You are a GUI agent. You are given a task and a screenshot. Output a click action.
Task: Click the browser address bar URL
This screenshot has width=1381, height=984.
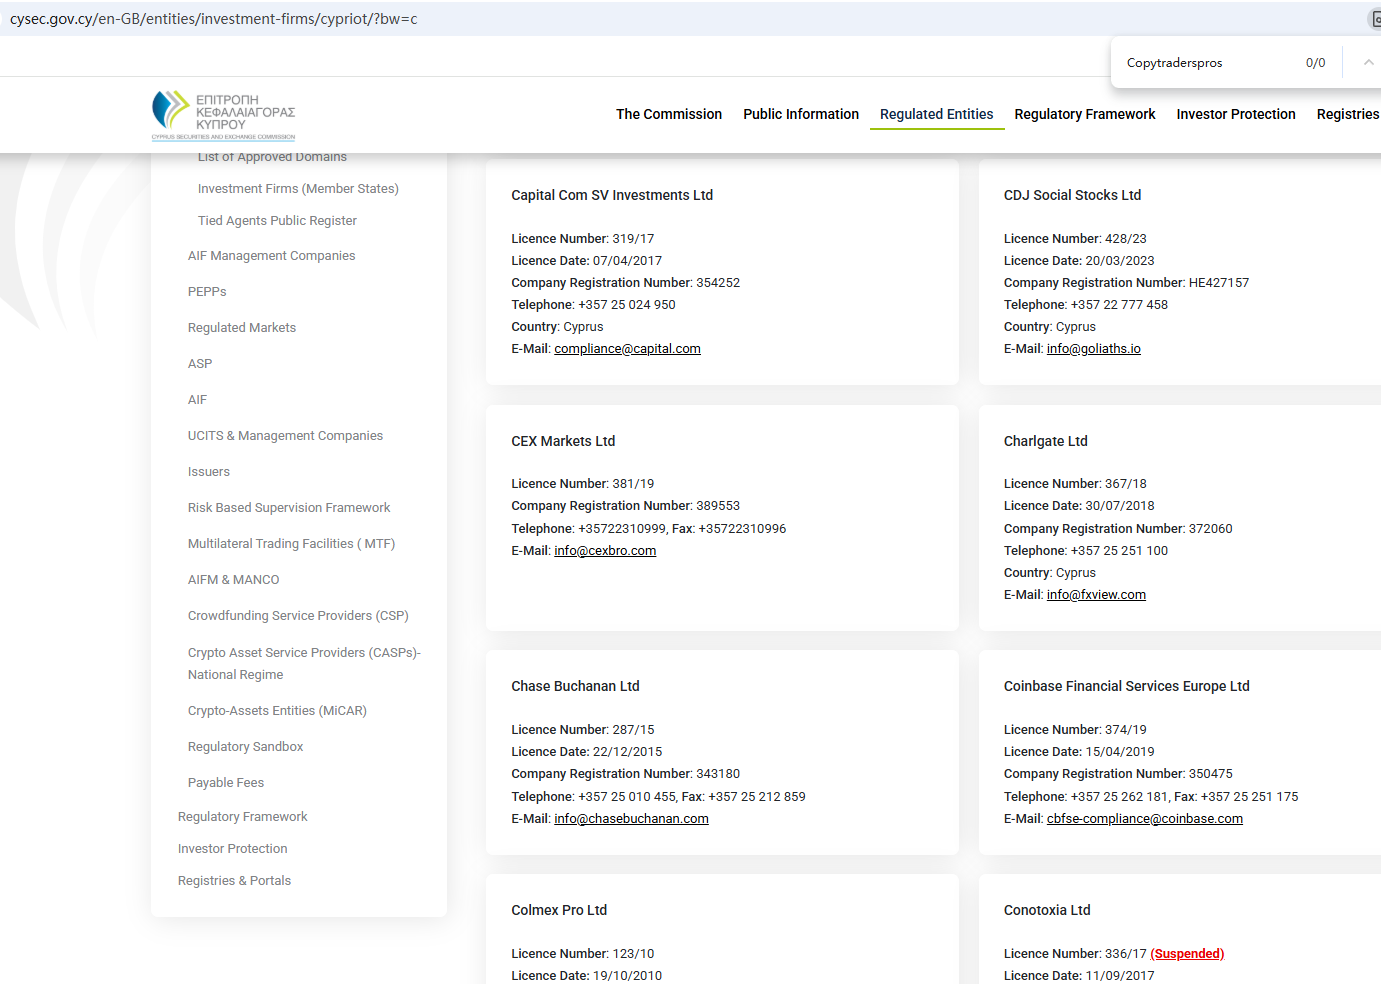214,19
